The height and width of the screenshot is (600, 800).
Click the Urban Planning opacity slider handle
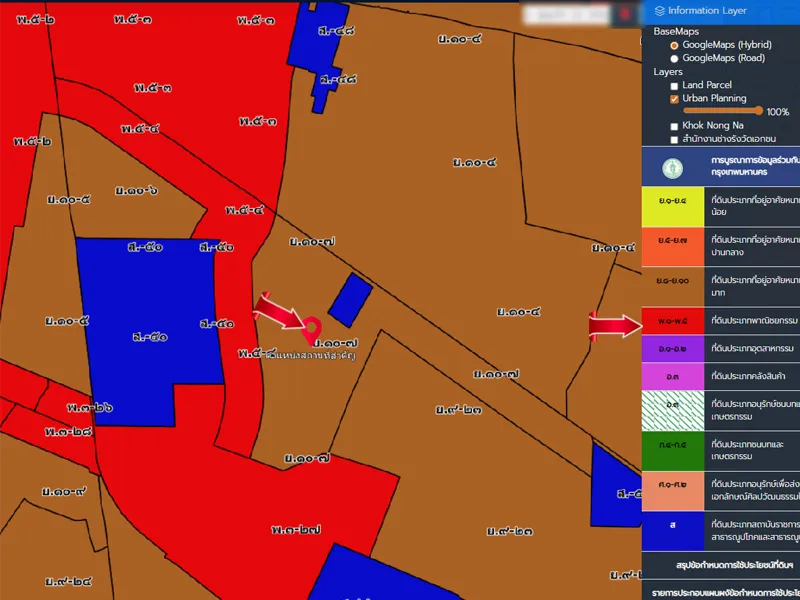pos(760,111)
